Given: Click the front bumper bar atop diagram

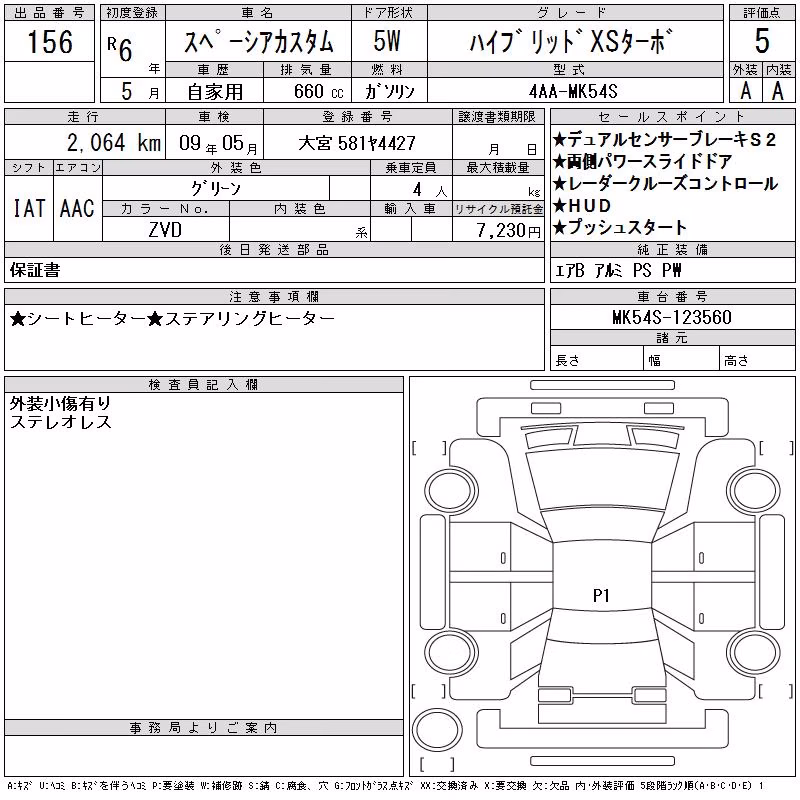Looking at the screenshot, I should 602,385.
